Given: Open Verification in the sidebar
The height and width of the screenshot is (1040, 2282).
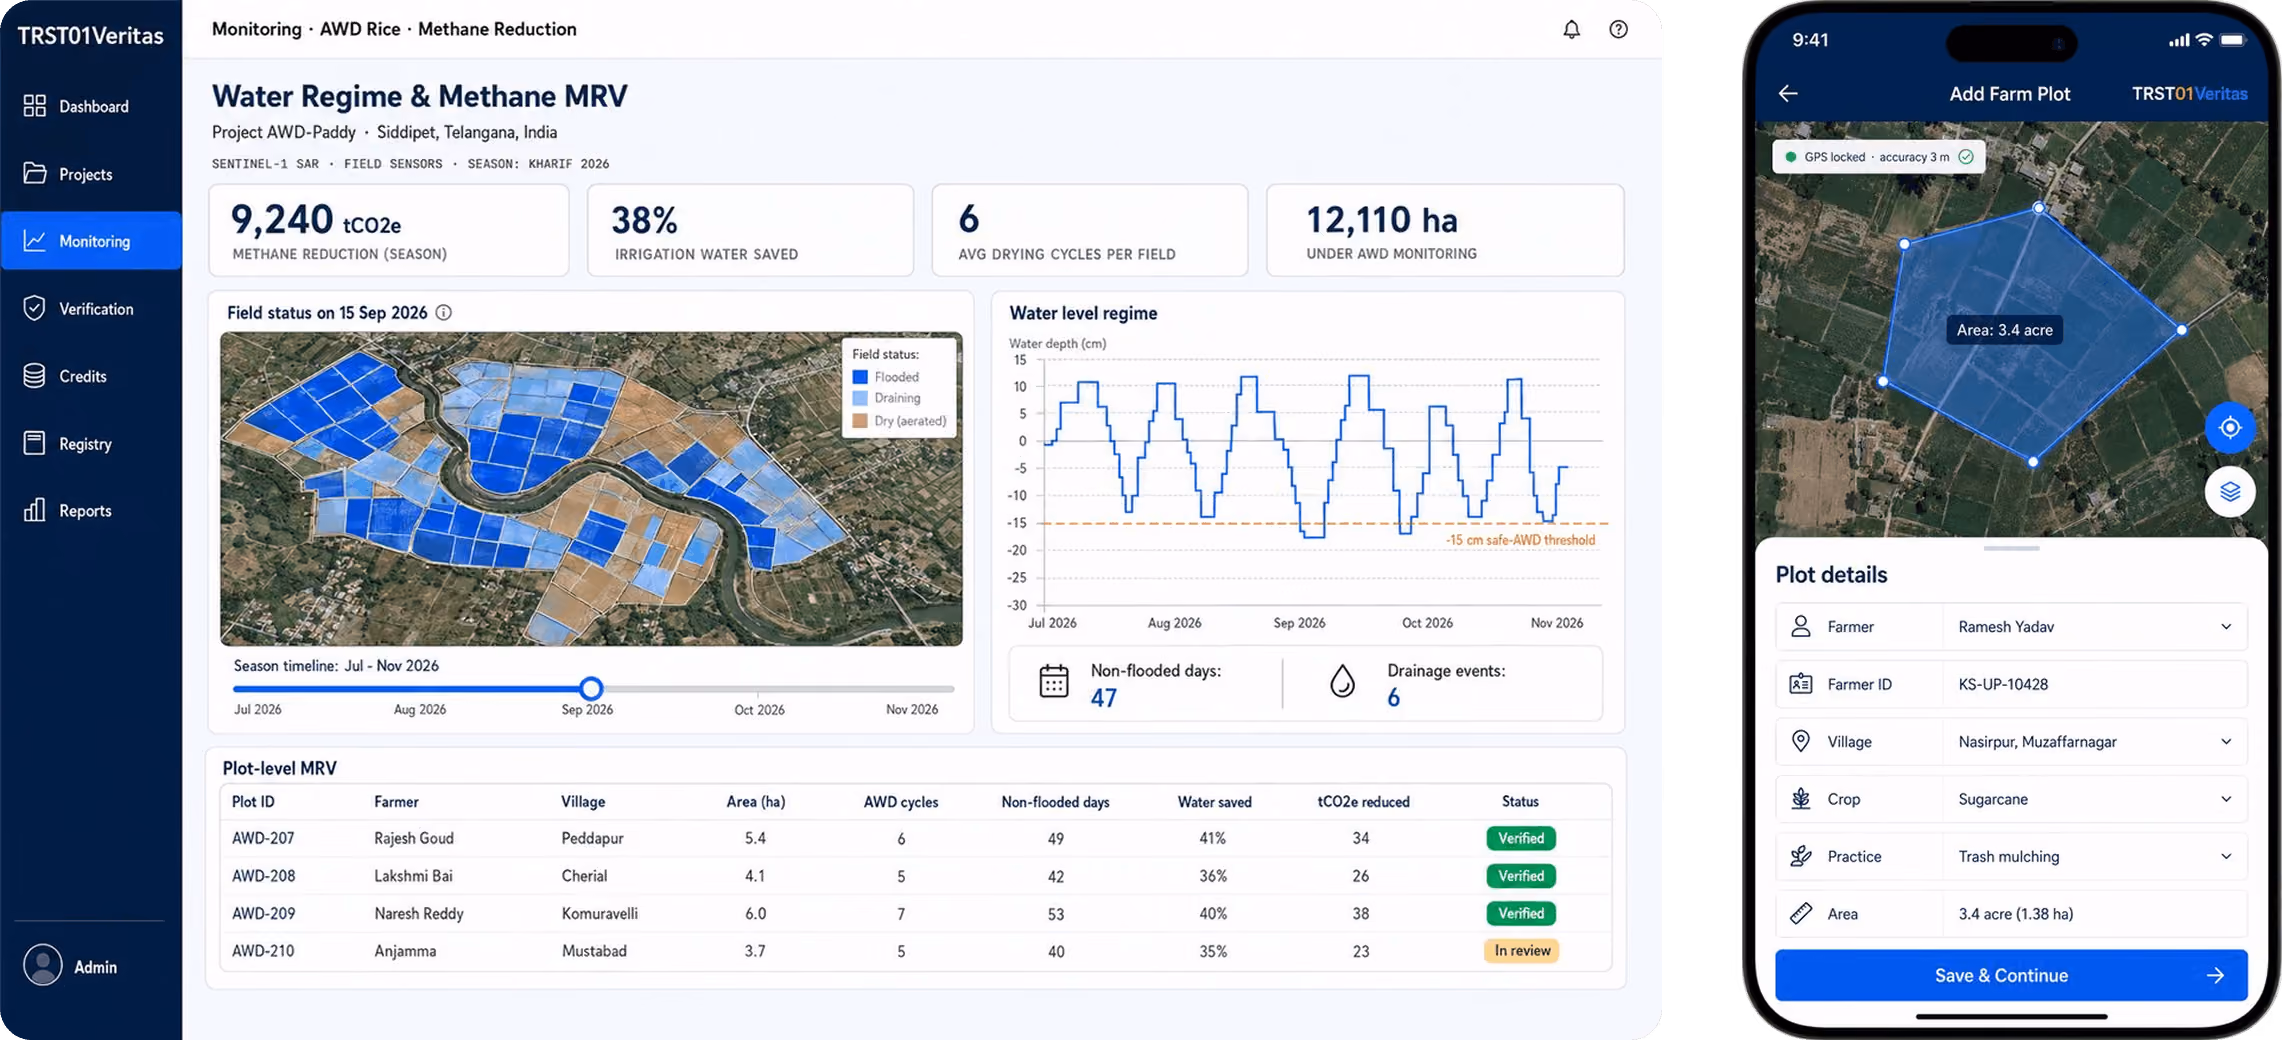Looking at the screenshot, I should [91, 309].
